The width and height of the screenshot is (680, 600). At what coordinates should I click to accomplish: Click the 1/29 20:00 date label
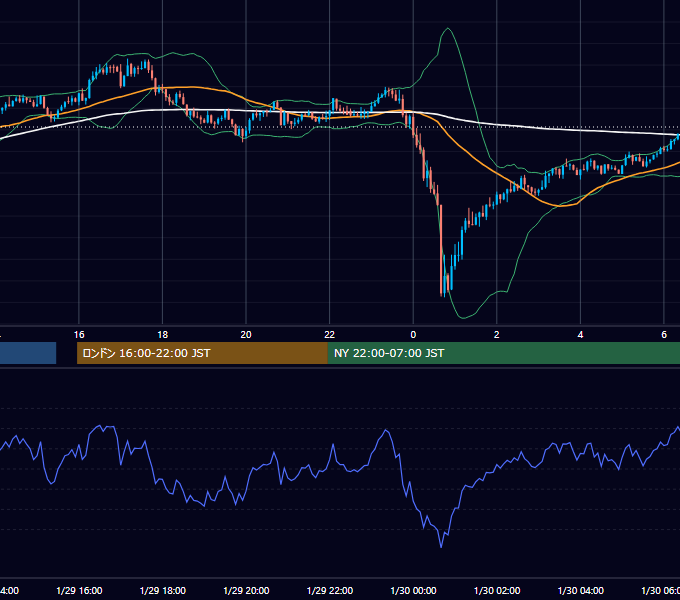click(246, 590)
